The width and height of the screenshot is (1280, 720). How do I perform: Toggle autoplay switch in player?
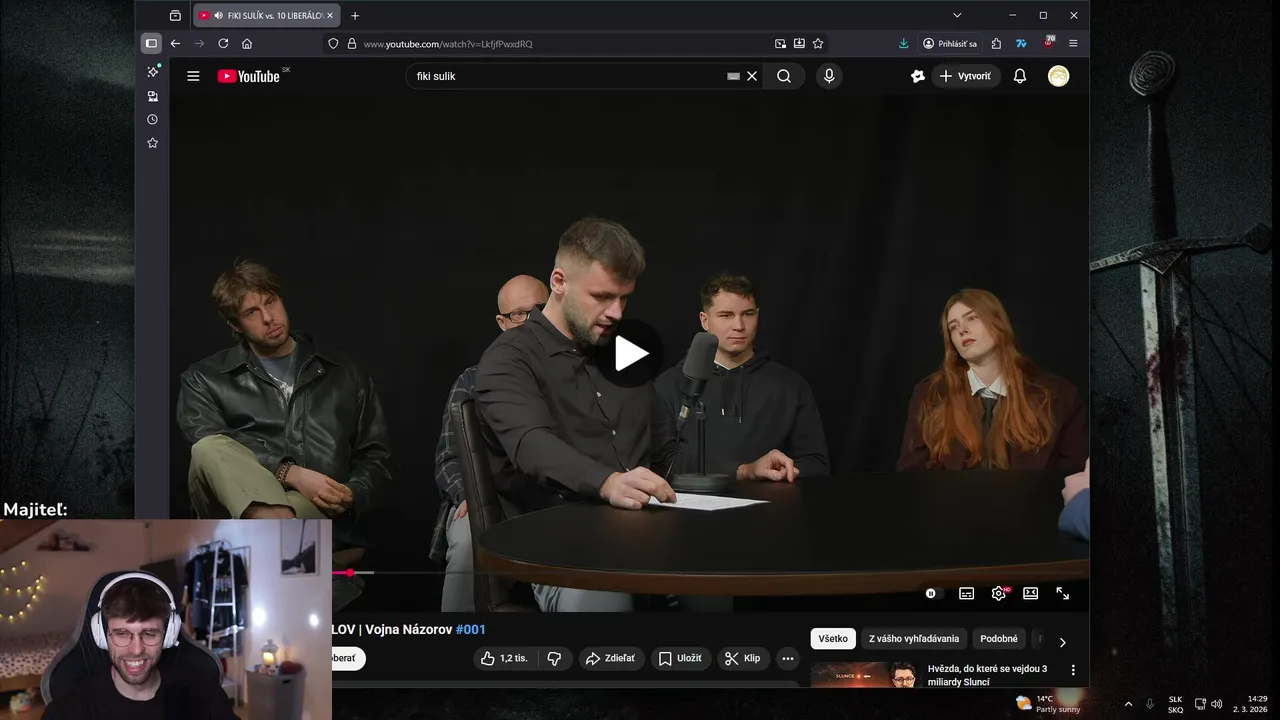[932, 593]
